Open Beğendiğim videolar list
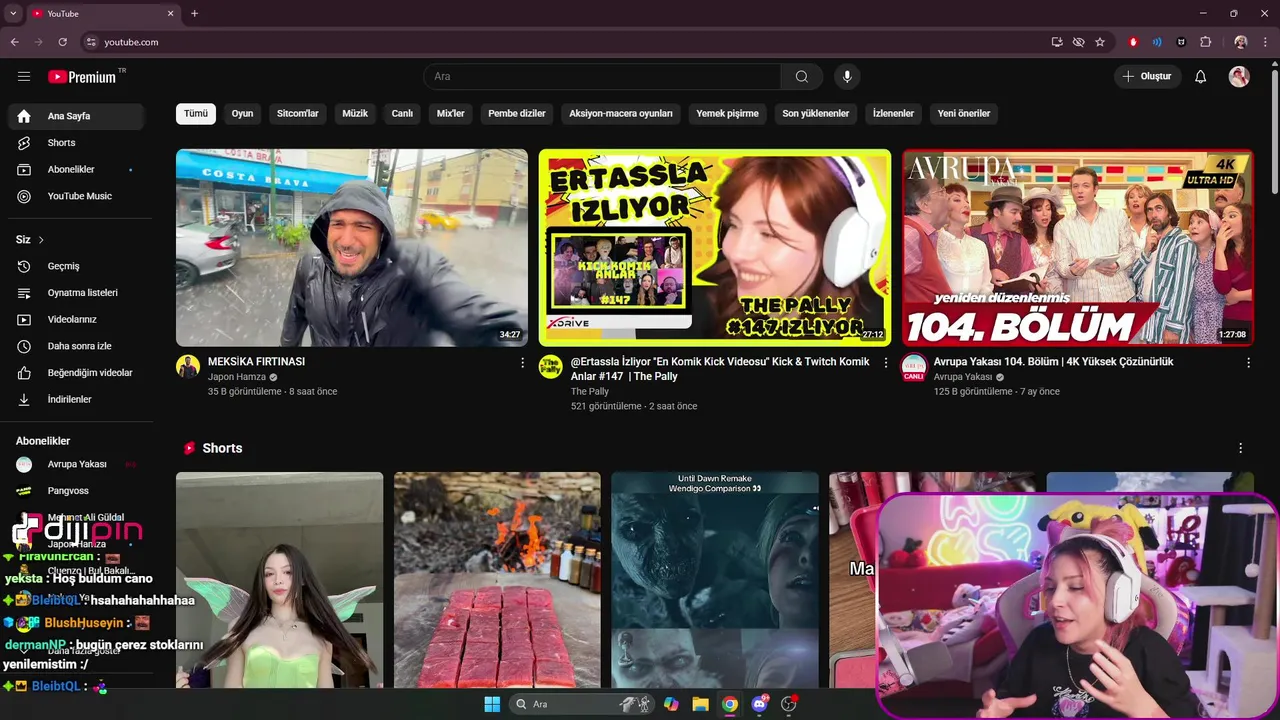 76,373
